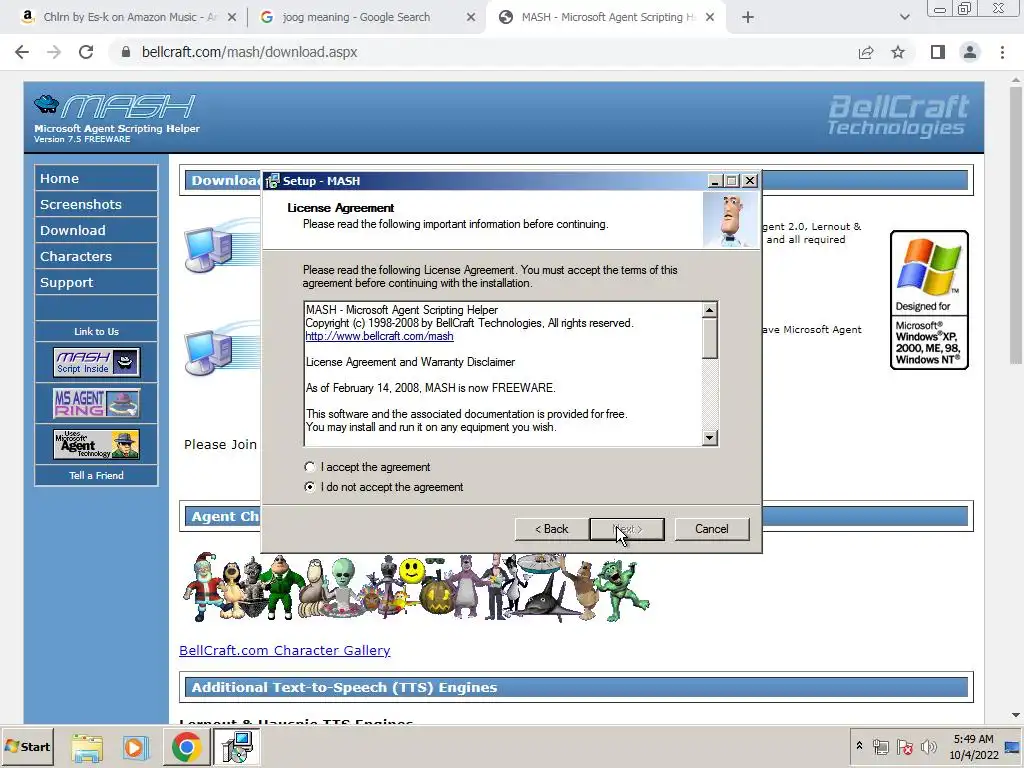Click Setup dialog title bar icon

pyautogui.click(x=272, y=181)
